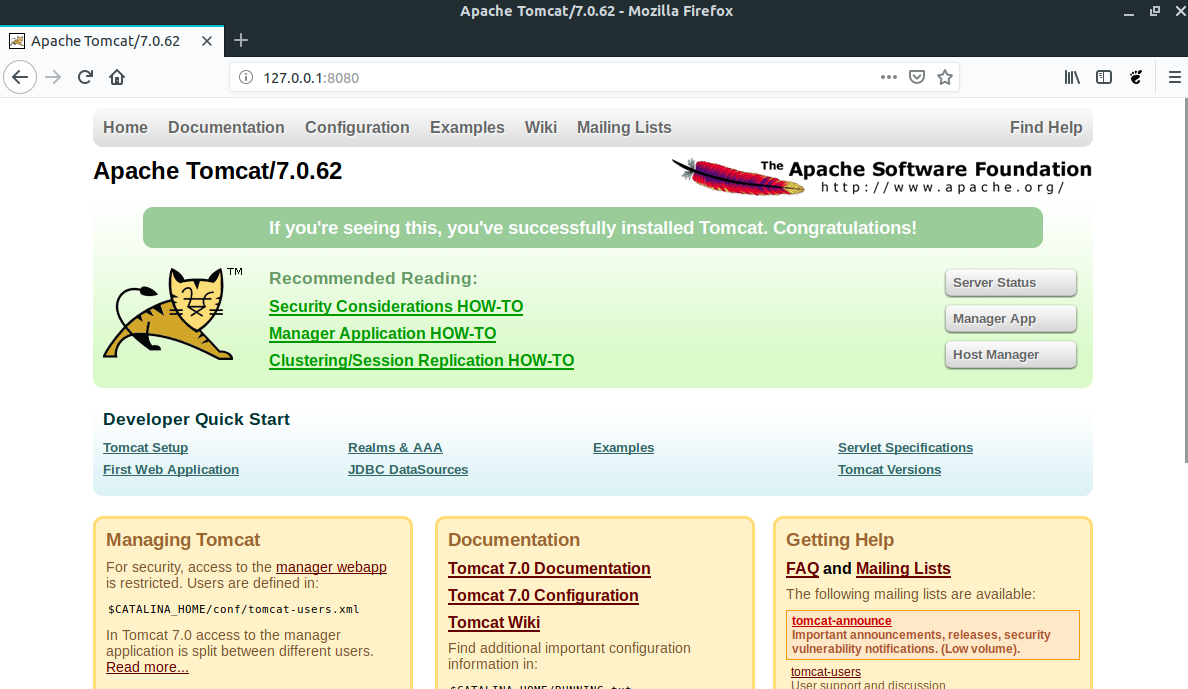Open page actions three-dot menu
The width and height of the screenshot is (1188, 689).
pos(889,77)
